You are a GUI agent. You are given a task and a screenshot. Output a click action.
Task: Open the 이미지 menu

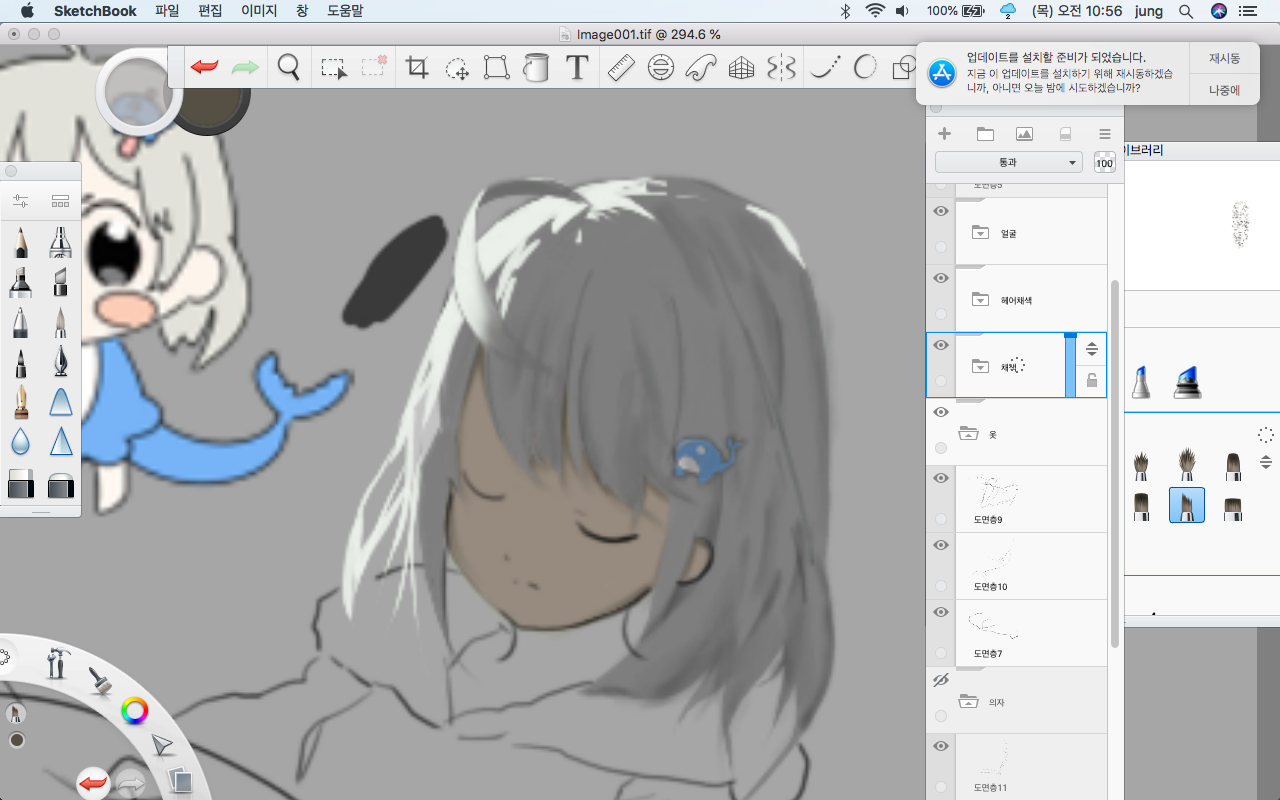click(259, 11)
